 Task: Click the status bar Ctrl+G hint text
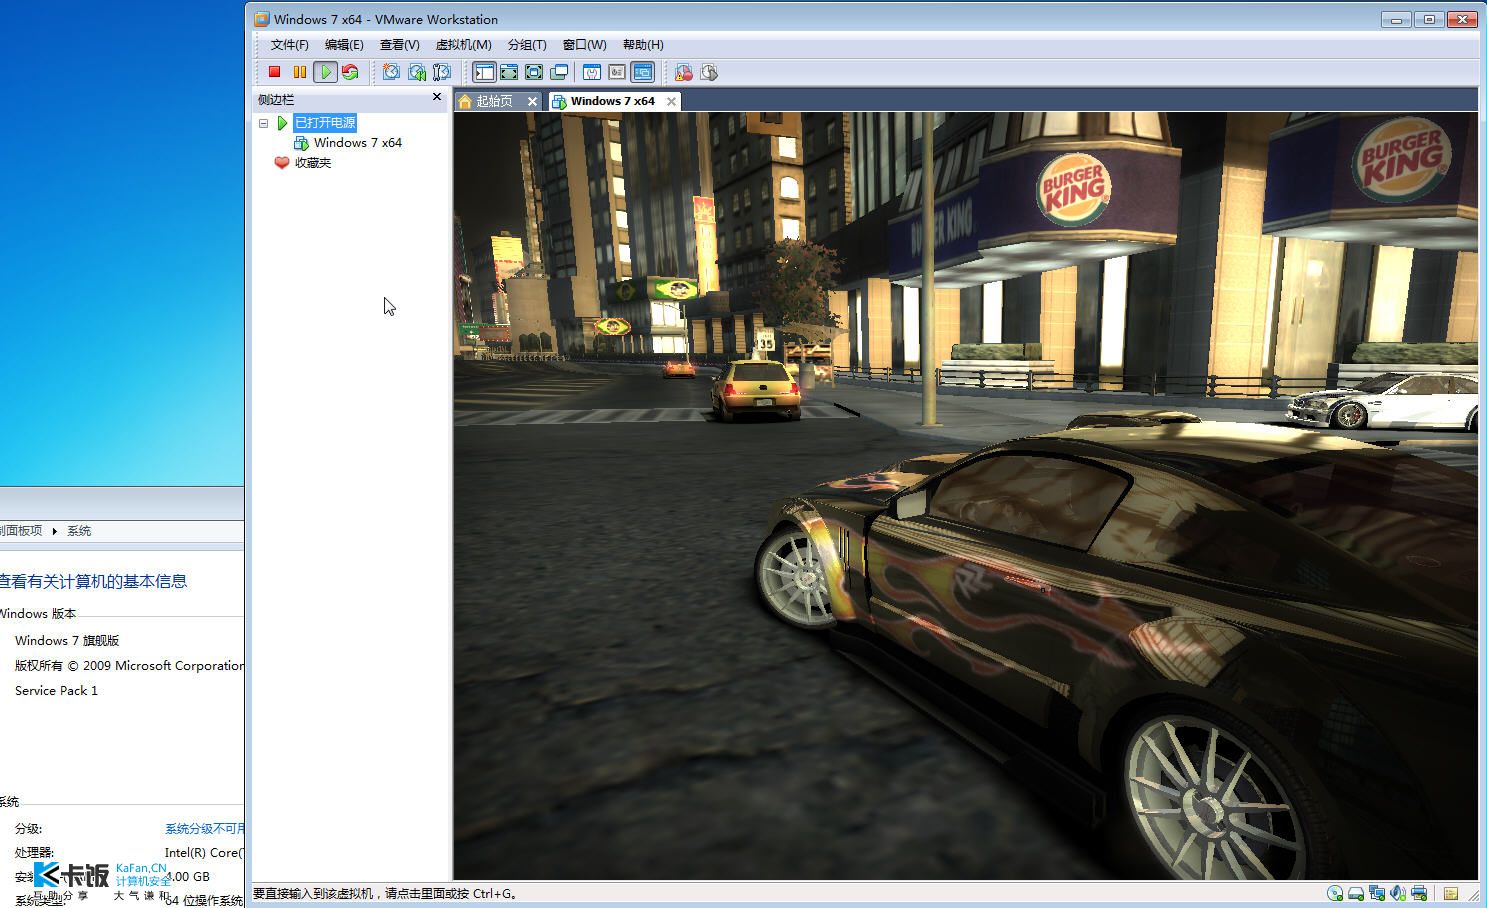385,894
